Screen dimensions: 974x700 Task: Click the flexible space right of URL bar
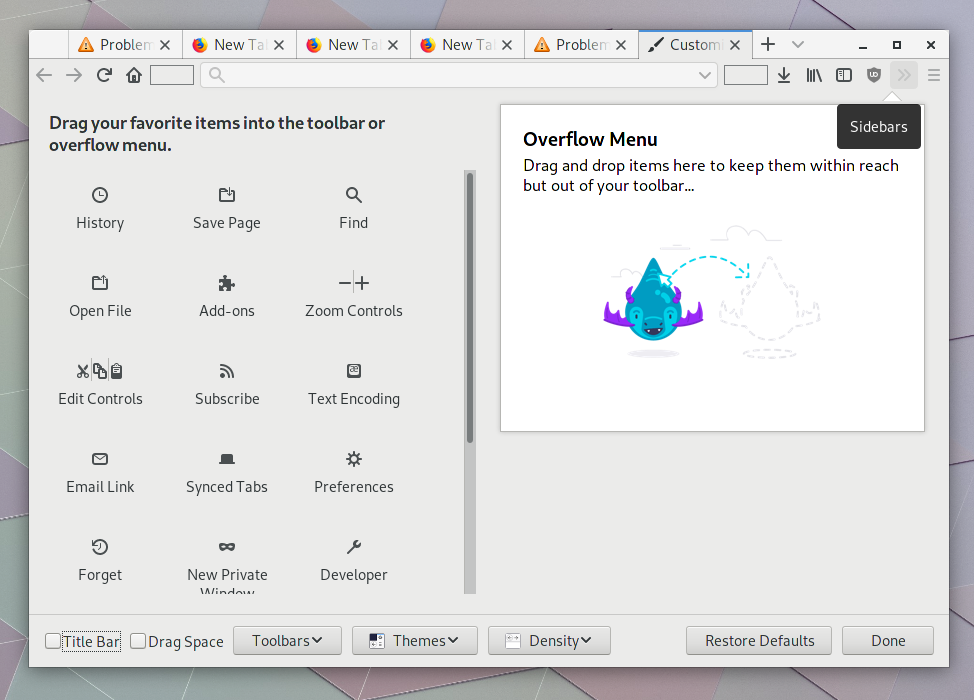(745, 75)
